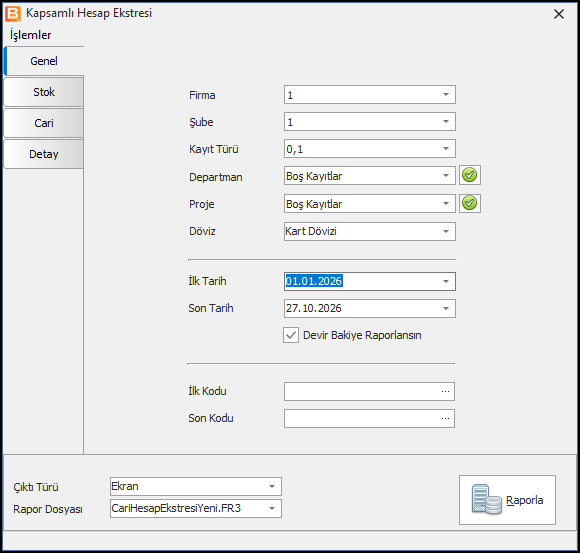Open the Proje dropdown list
The height and width of the screenshot is (553, 580).
click(446, 203)
